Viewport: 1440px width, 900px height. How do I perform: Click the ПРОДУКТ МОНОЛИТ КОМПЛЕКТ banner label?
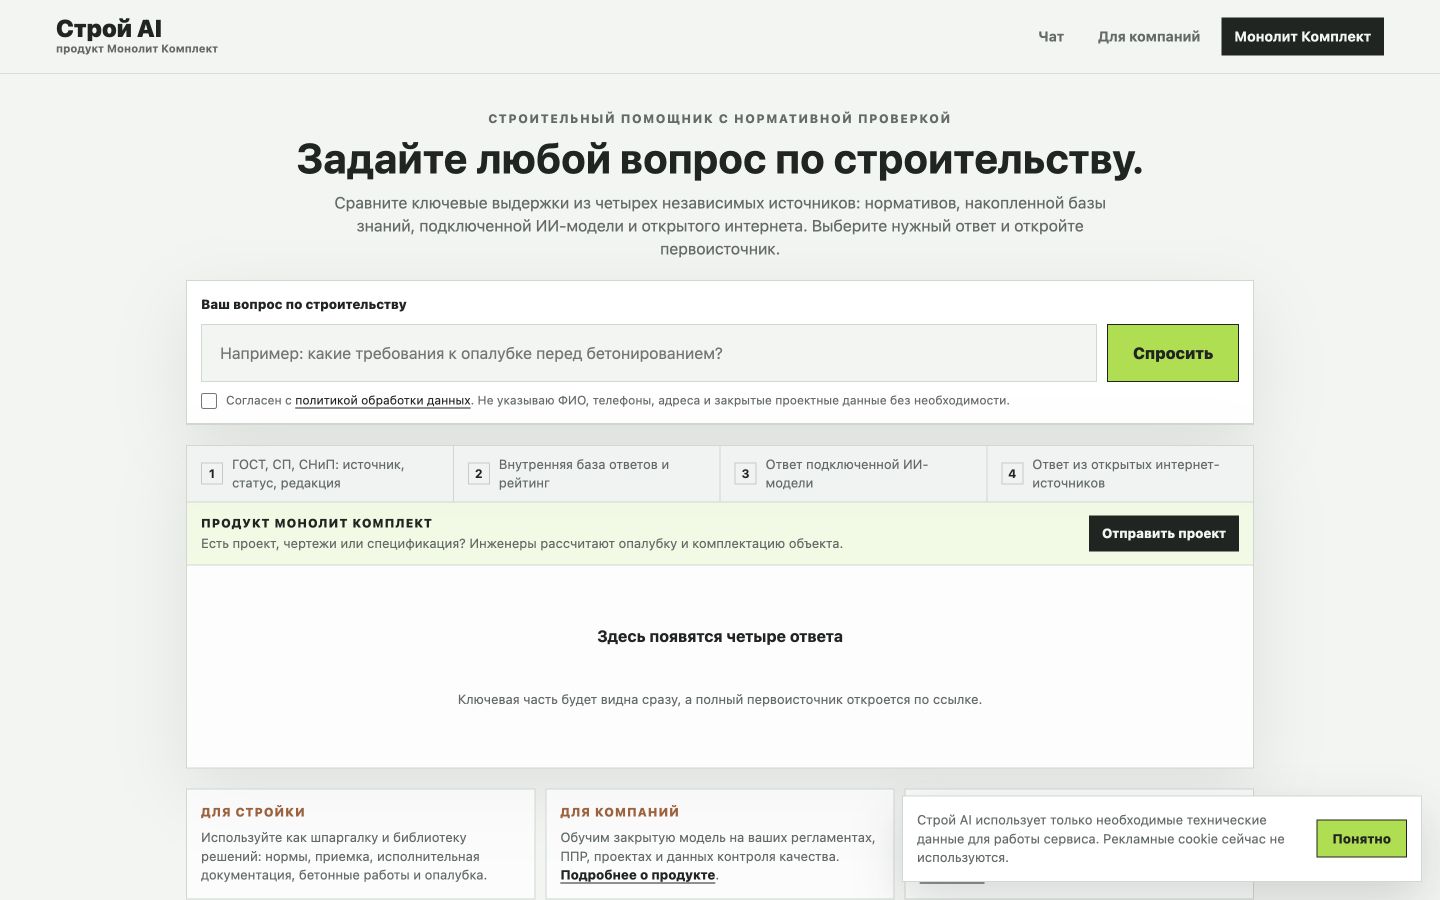317,523
